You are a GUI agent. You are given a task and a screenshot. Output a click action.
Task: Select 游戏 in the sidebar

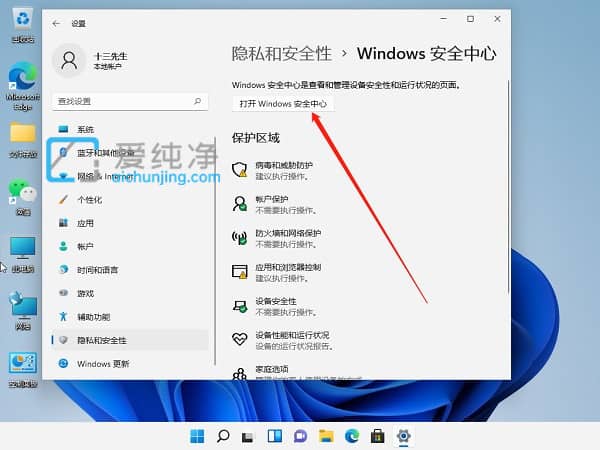130,293
